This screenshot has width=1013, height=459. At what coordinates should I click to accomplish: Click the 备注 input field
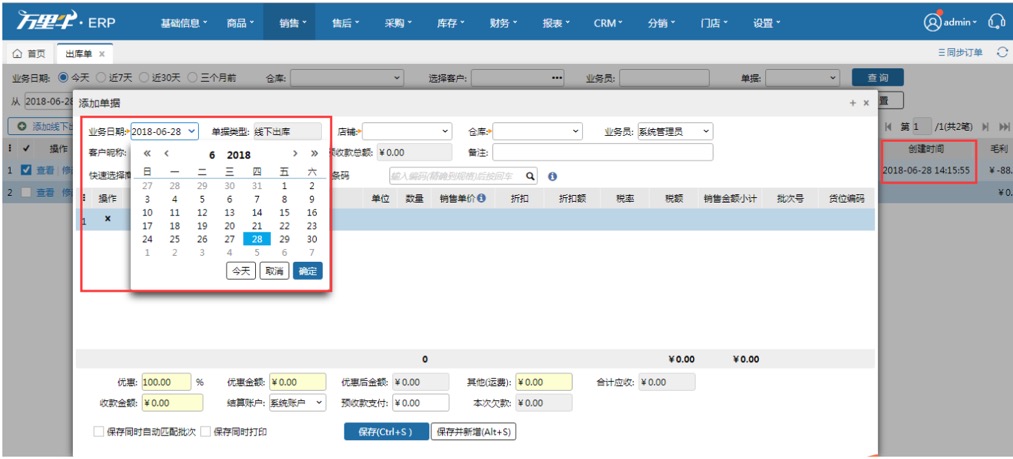[x=603, y=153]
